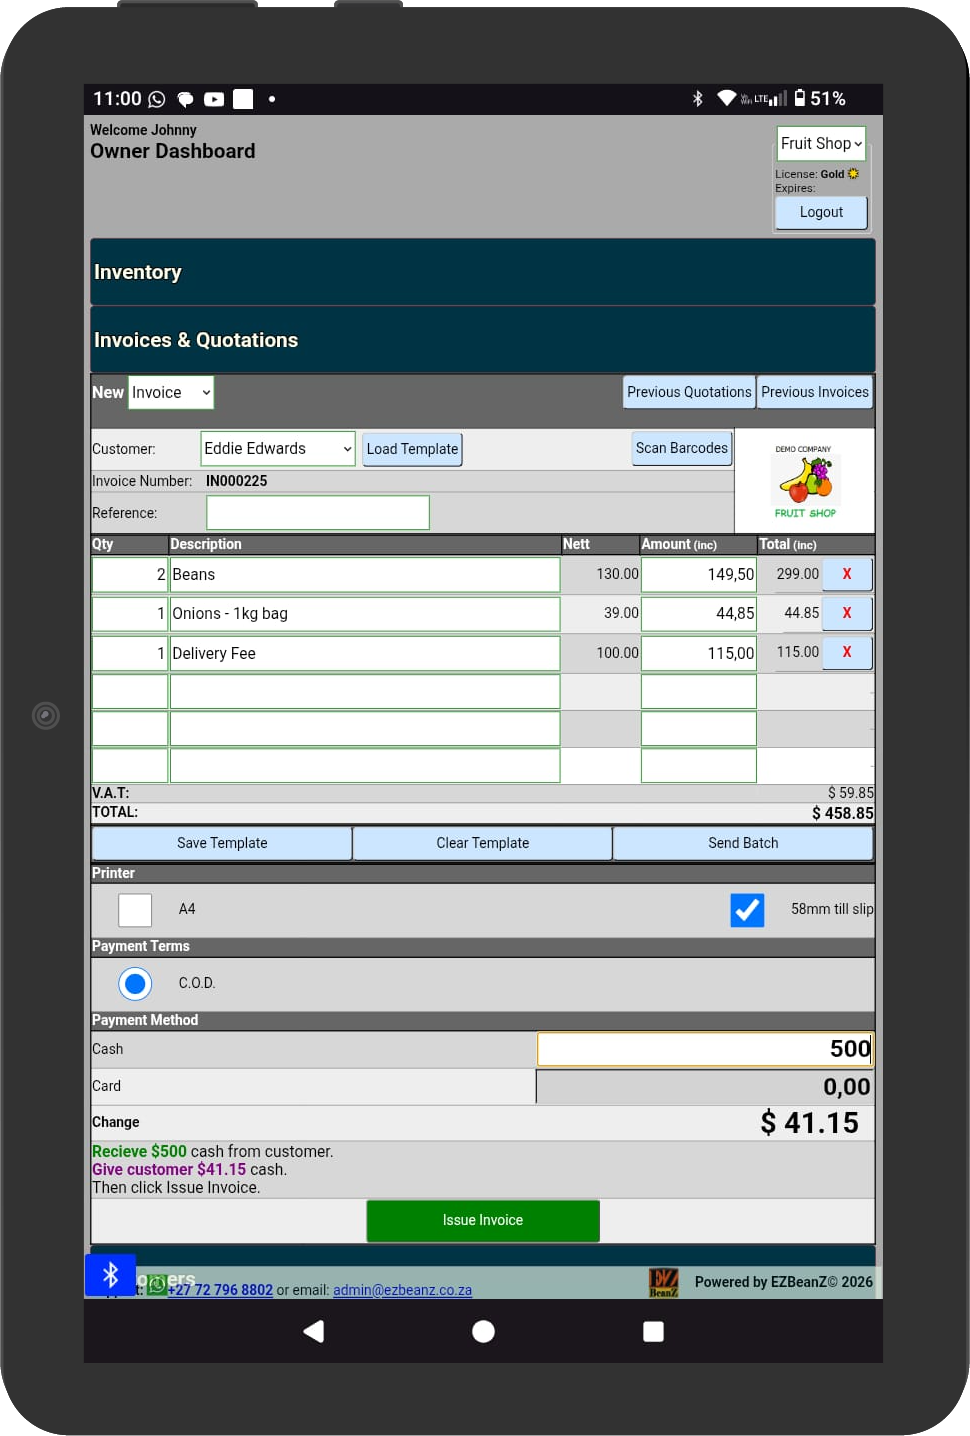Click the Reference input field
970x1436 pixels.
(x=318, y=513)
